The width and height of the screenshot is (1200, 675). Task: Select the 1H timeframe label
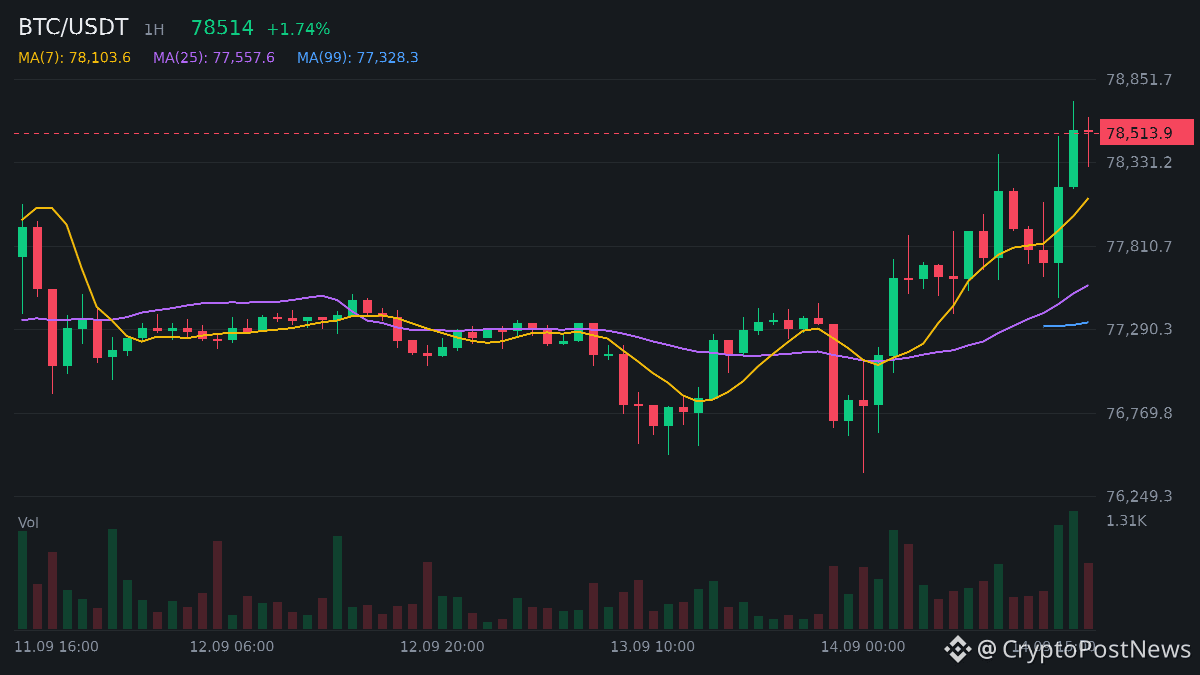coord(153,30)
